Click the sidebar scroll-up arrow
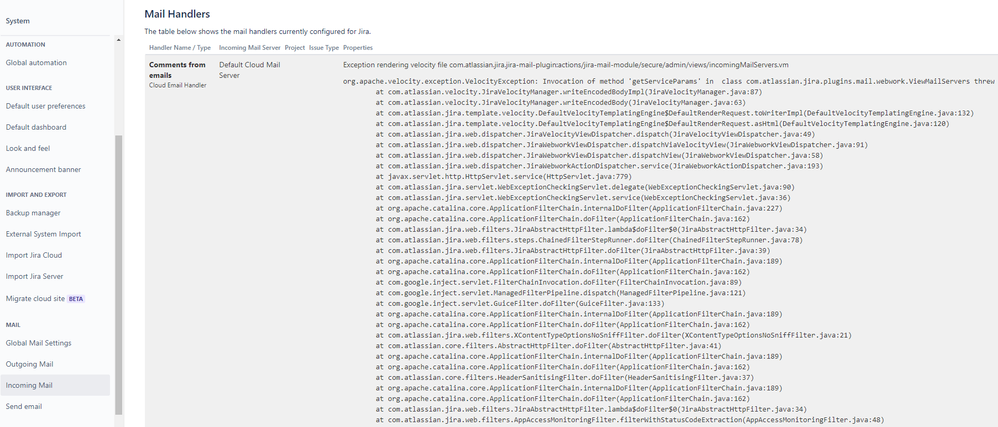This screenshot has height=427, width=998. point(118,40)
